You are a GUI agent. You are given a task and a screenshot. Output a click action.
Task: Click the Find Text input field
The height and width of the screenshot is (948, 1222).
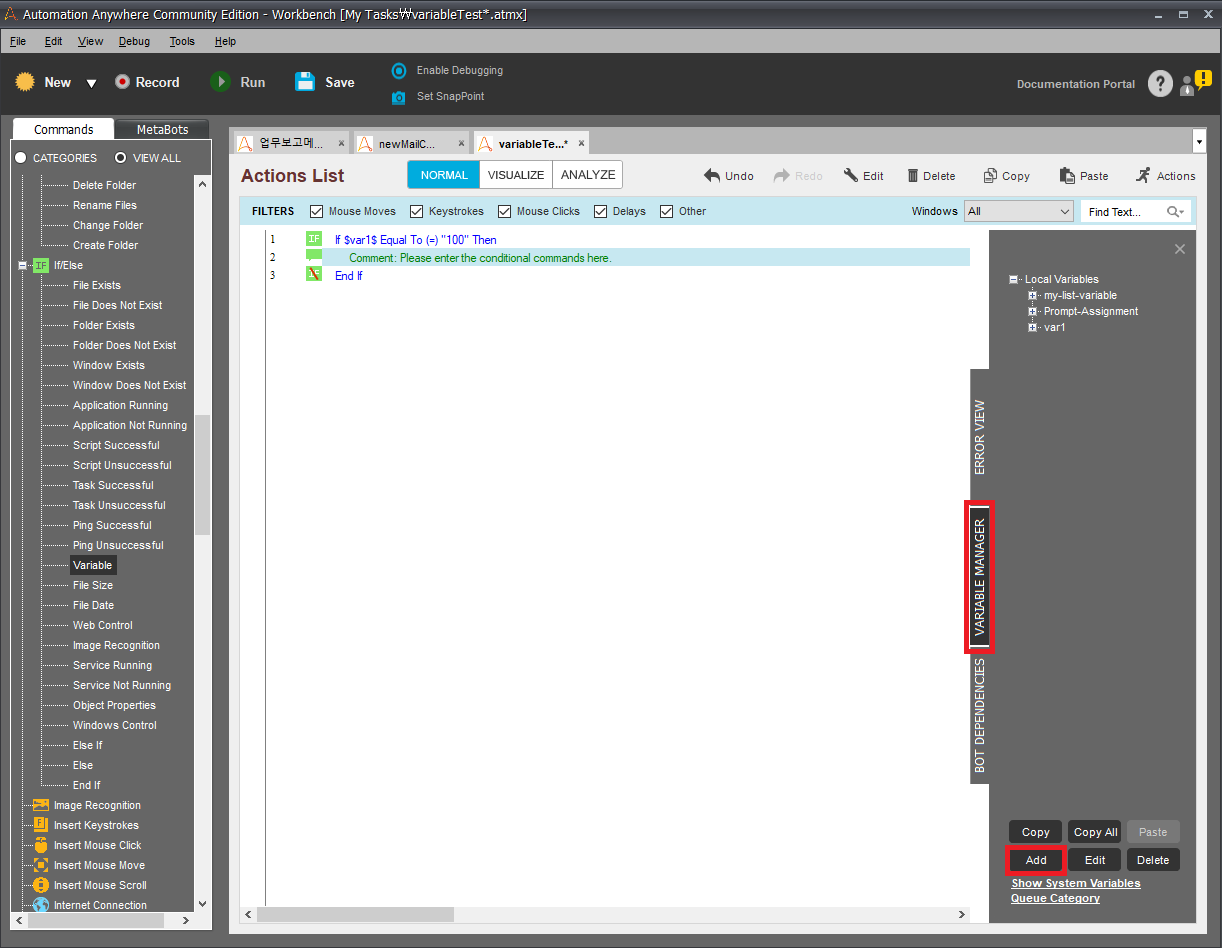click(1125, 212)
